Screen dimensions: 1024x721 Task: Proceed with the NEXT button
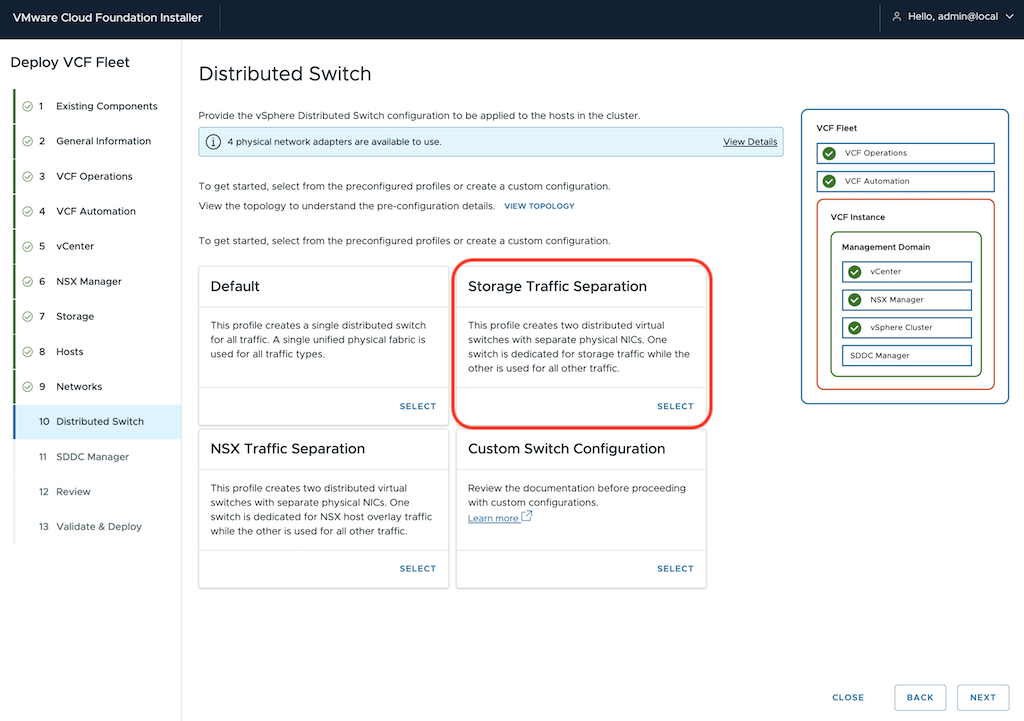click(x=983, y=697)
